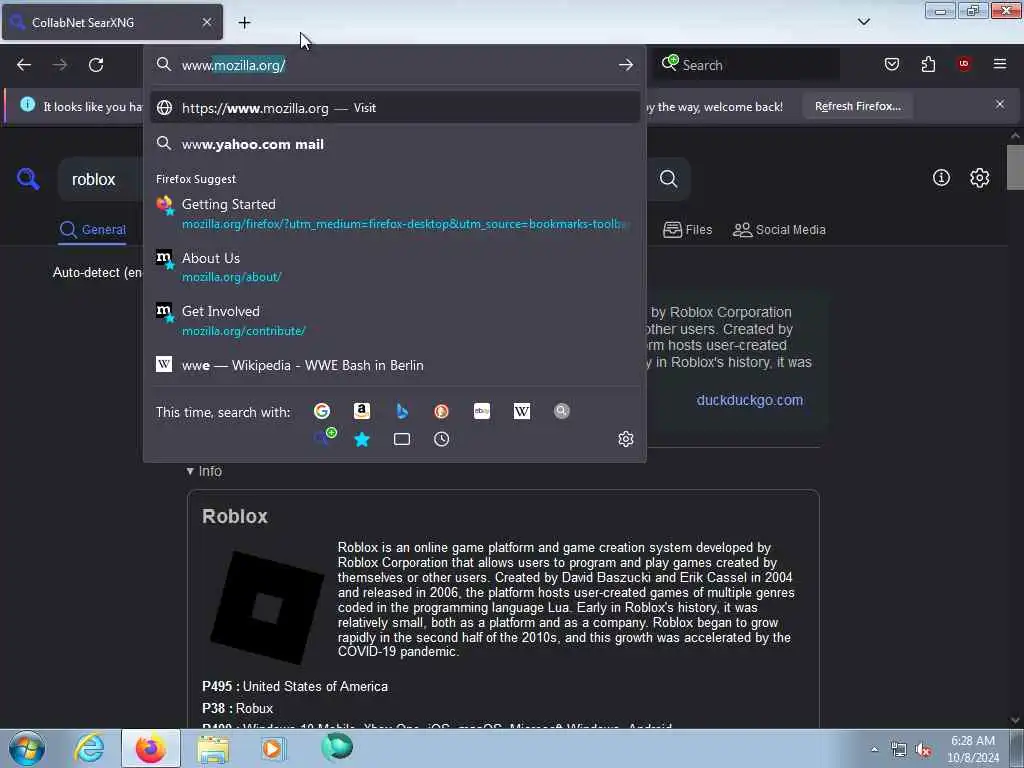
Task: Open the Extensions puzzle icon
Action: (928, 64)
